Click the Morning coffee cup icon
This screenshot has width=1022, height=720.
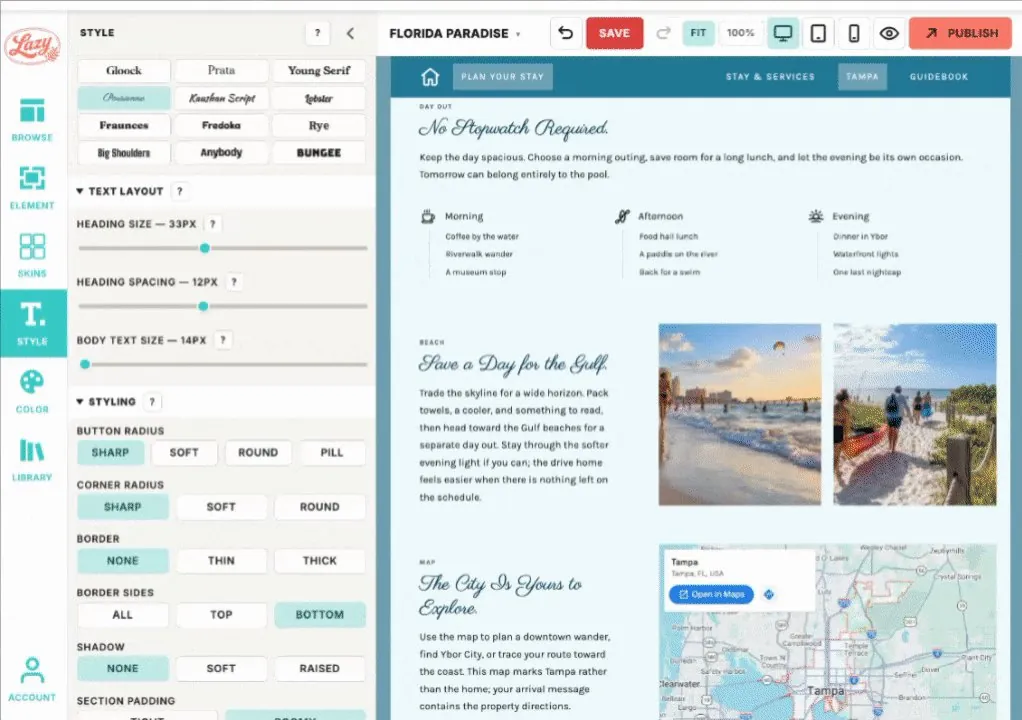(428, 216)
